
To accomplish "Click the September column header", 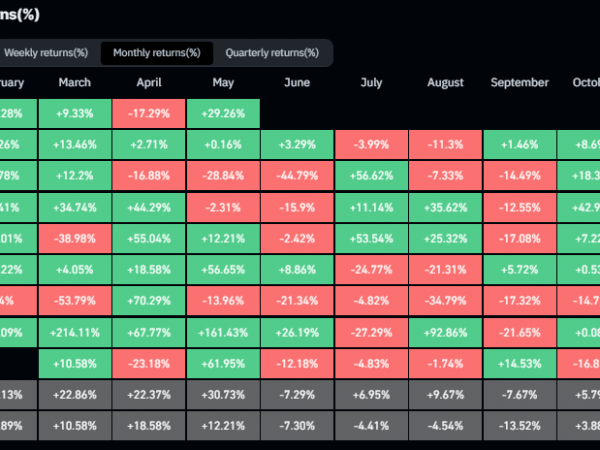I will (520, 82).
